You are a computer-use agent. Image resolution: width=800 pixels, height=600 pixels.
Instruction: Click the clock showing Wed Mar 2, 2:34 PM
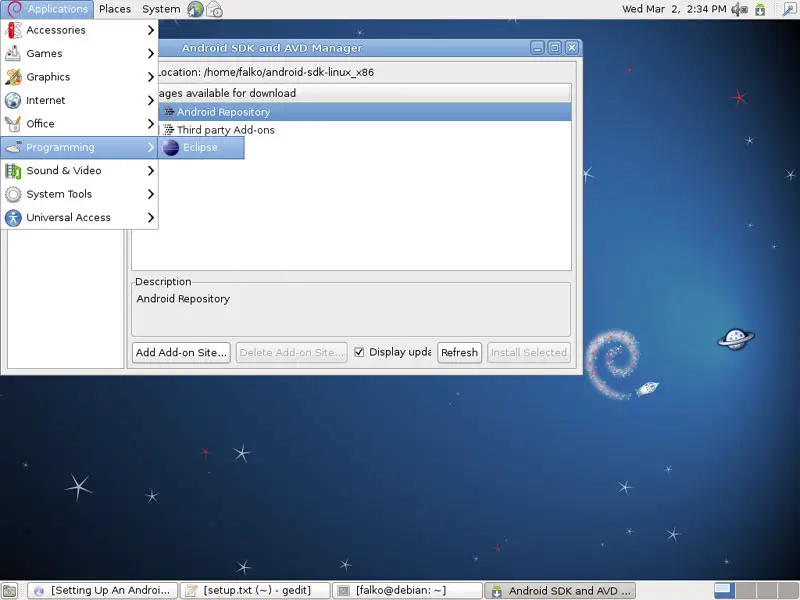pyautogui.click(x=674, y=9)
